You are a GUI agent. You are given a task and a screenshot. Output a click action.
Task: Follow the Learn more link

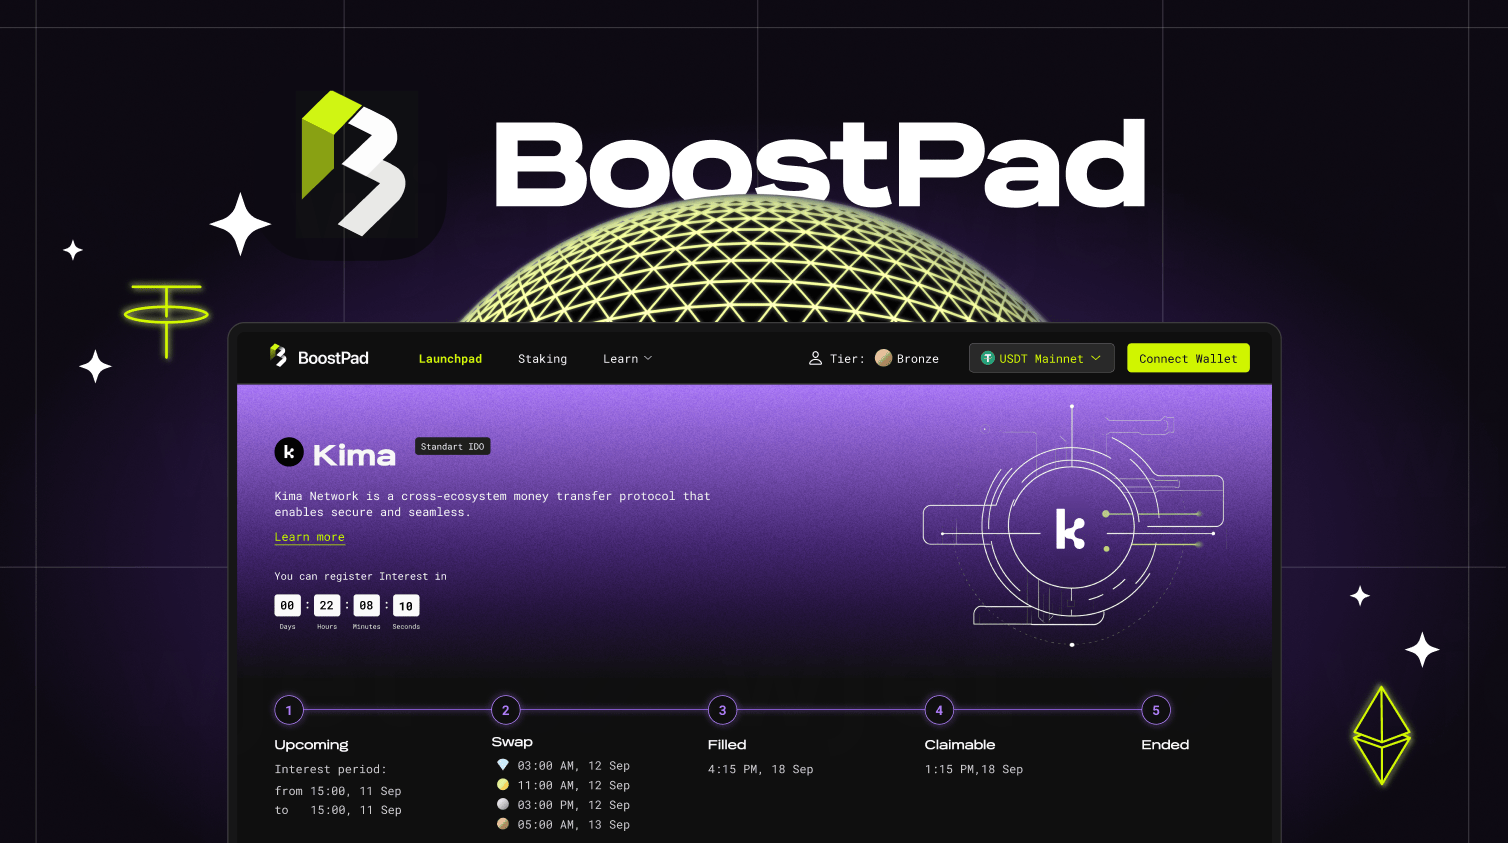pyautogui.click(x=309, y=537)
